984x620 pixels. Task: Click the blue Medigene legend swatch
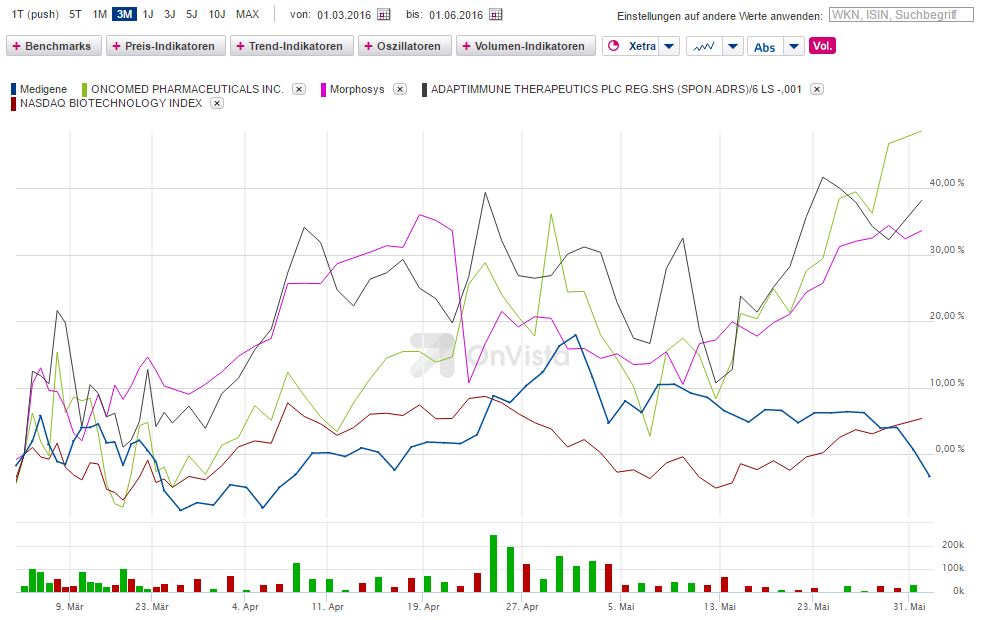pyautogui.click(x=14, y=89)
